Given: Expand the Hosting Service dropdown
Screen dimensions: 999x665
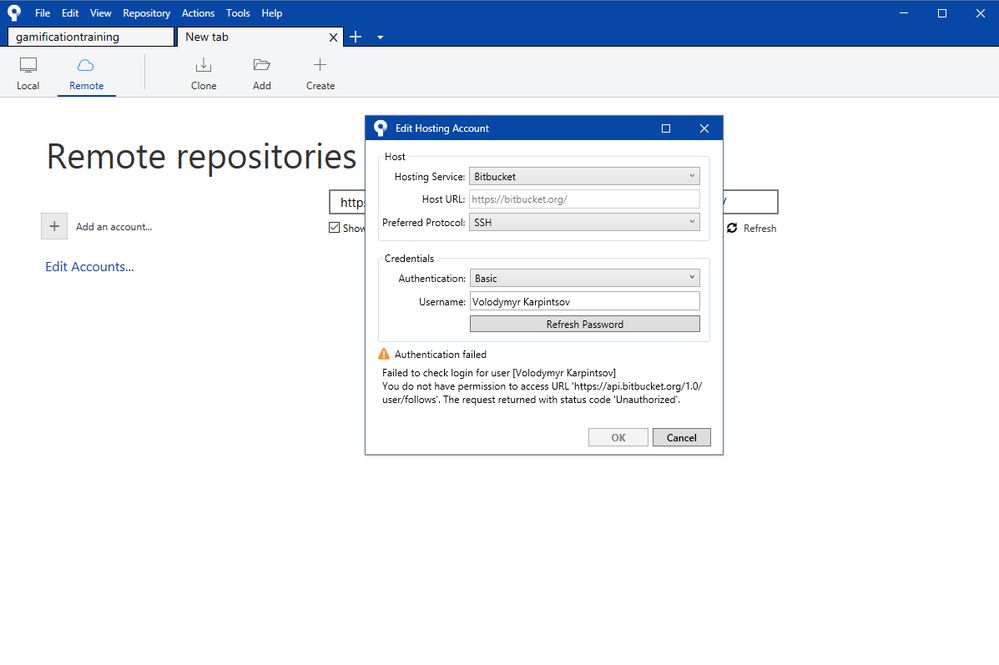Looking at the screenshot, I should 584,176.
